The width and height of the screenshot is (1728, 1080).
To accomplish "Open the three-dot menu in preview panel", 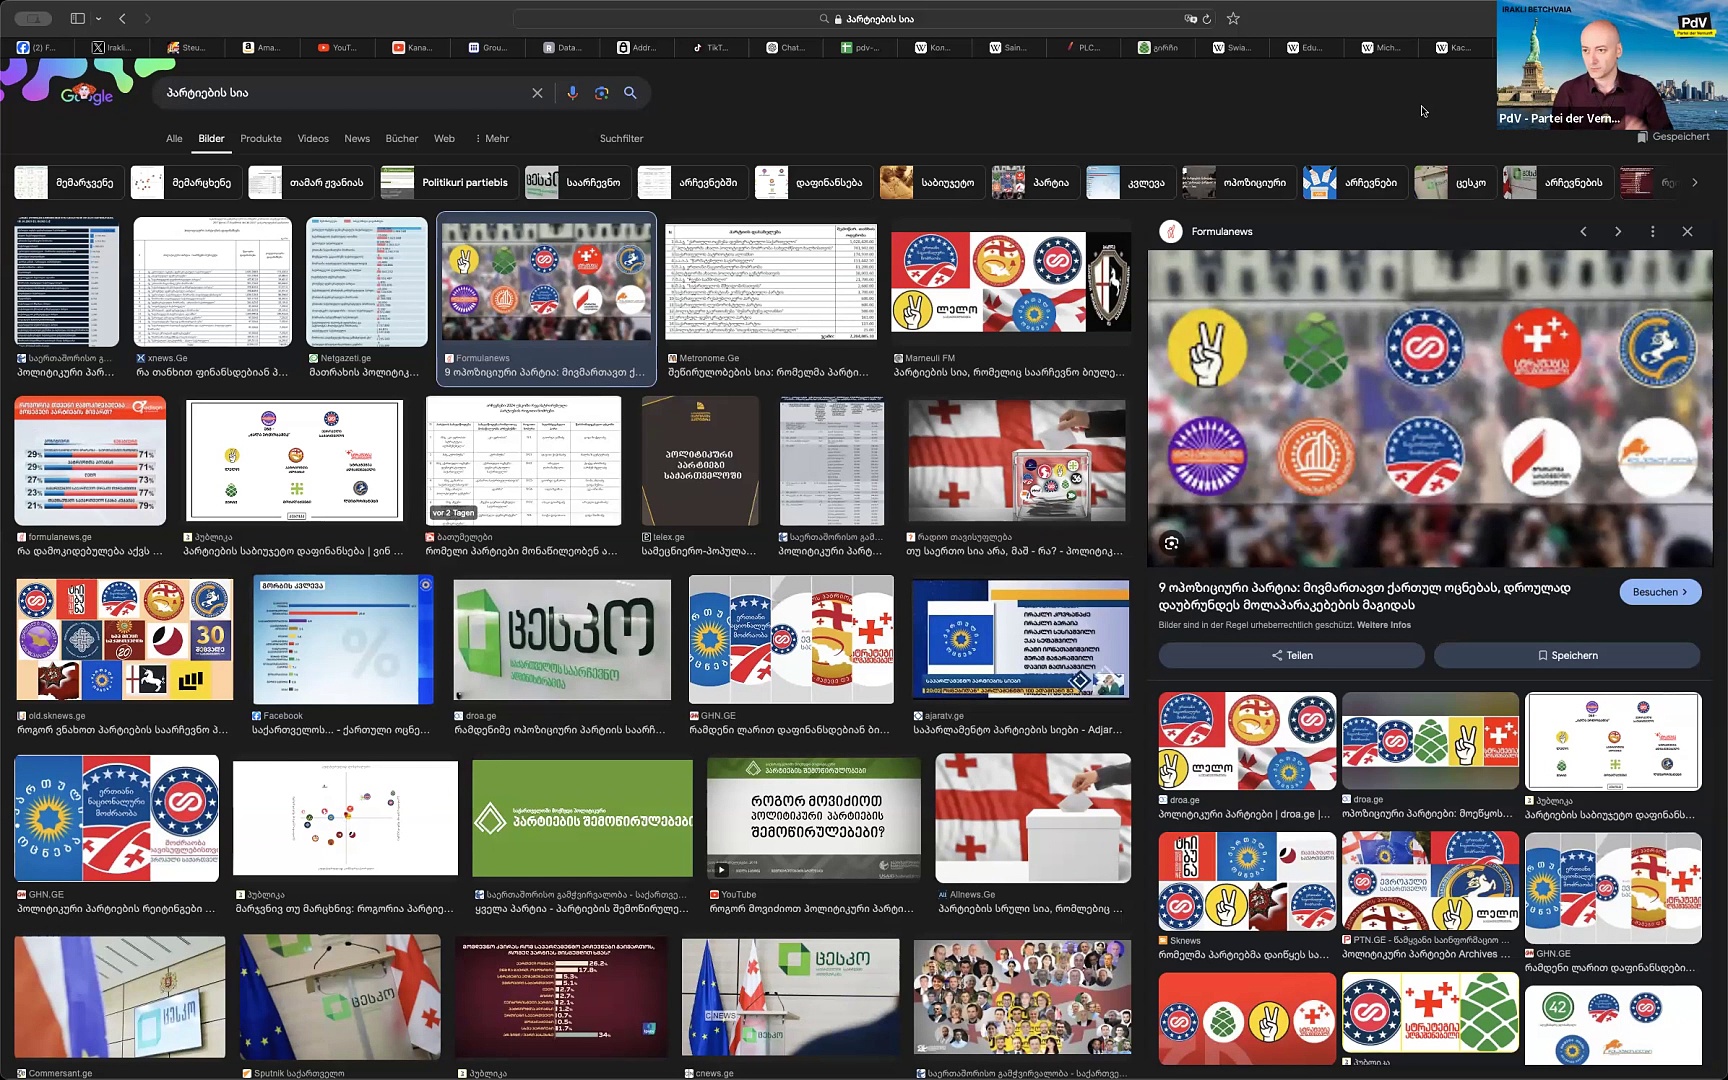I will pyautogui.click(x=1652, y=231).
